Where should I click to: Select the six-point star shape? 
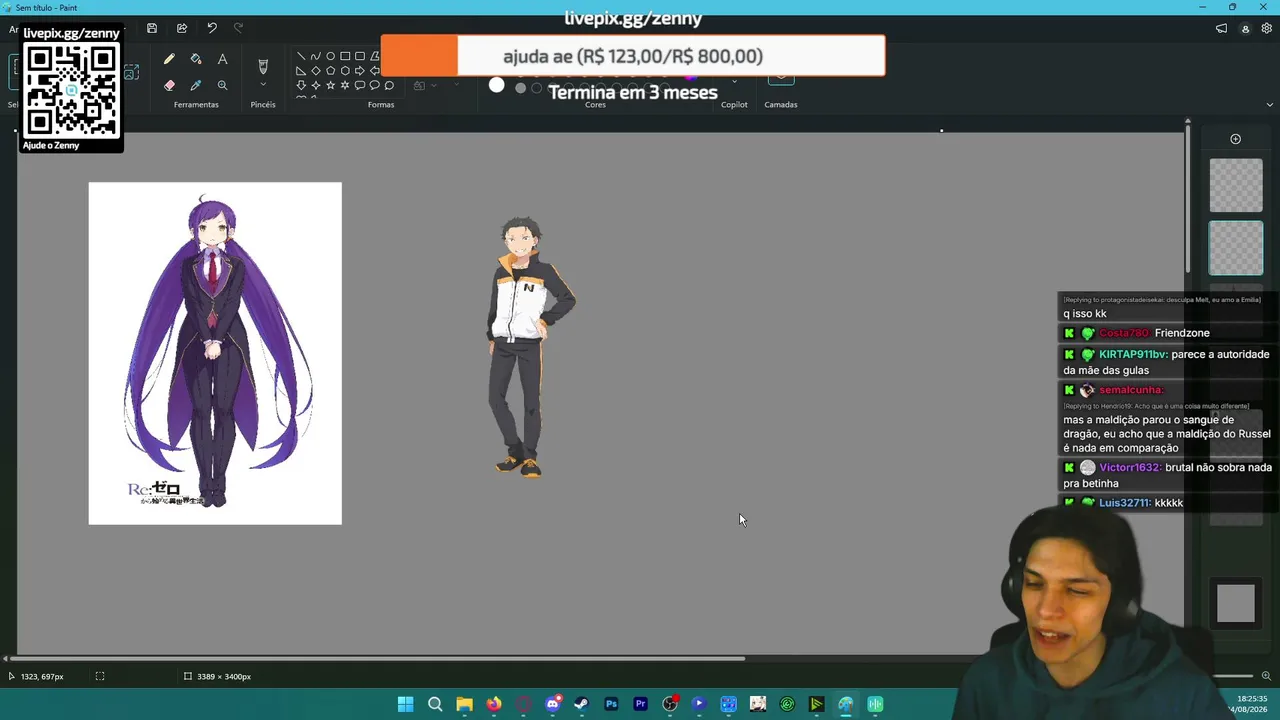click(345, 85)
